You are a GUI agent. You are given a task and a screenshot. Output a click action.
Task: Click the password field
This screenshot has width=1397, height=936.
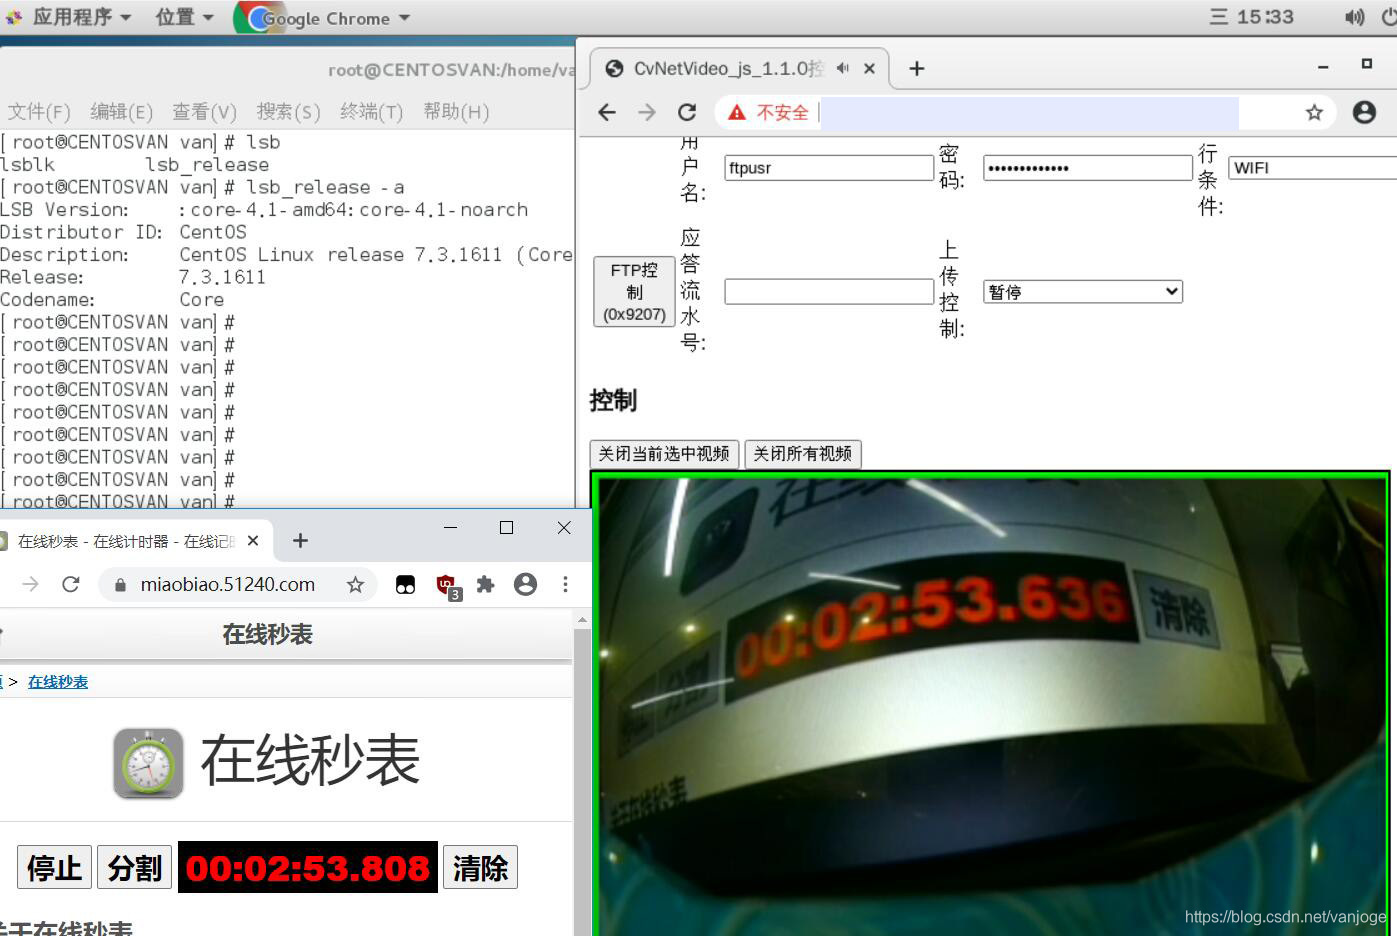point(1088,168)
